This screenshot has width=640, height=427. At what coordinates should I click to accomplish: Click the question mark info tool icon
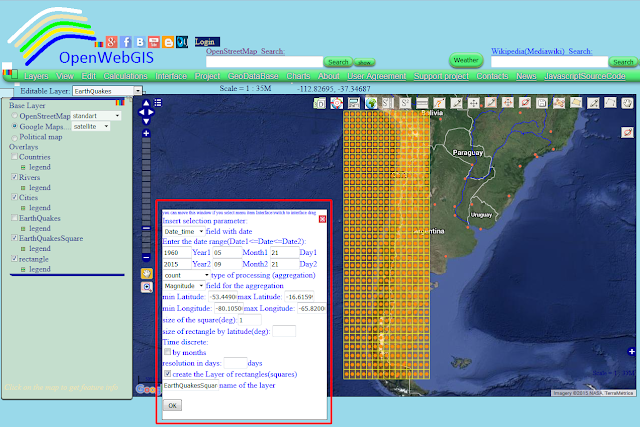[x=439, y=103]
